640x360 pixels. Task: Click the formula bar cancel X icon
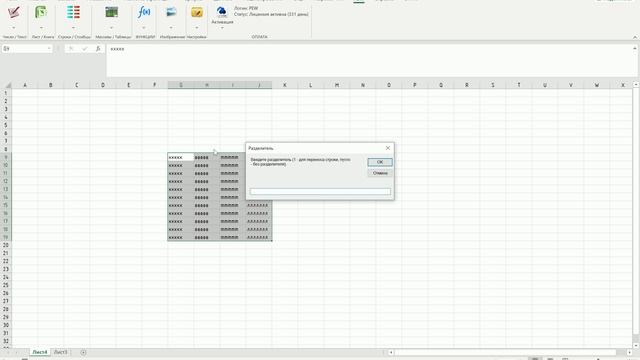71,49
